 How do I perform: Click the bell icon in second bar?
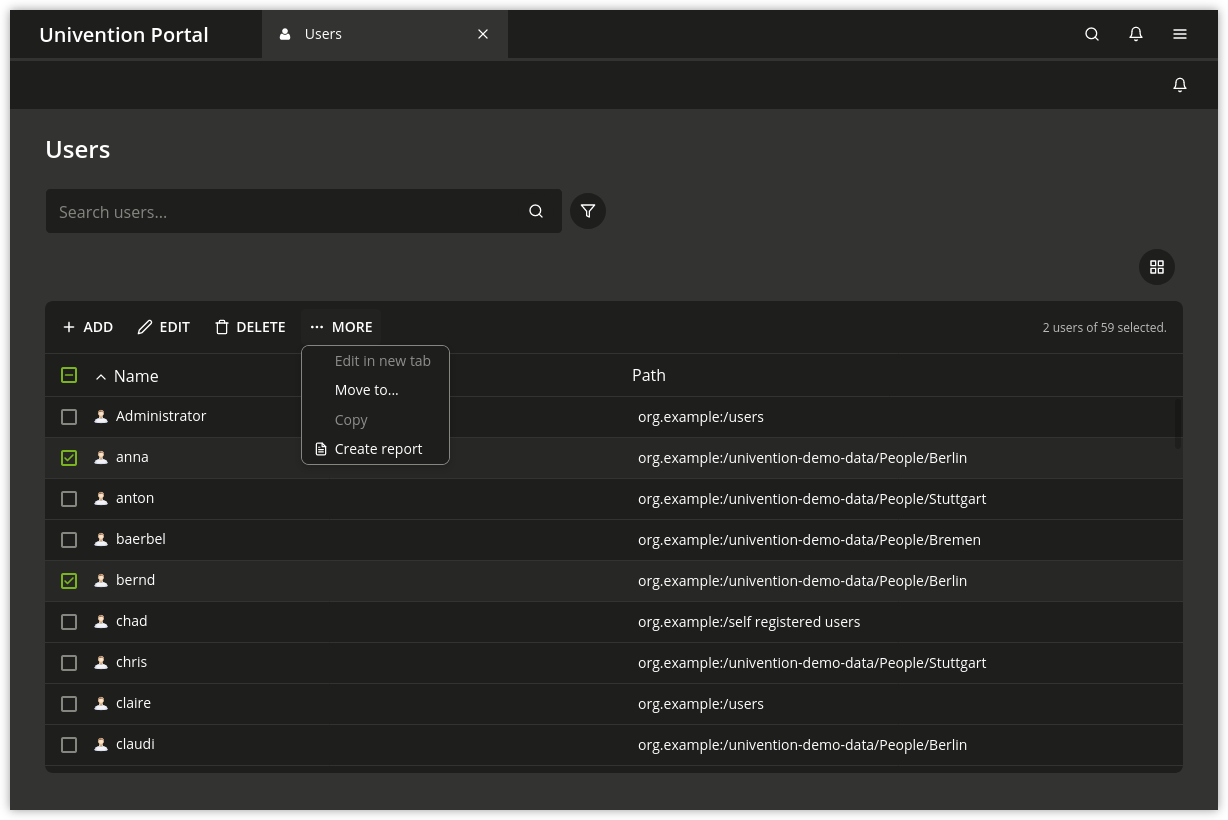(1180, 85)
